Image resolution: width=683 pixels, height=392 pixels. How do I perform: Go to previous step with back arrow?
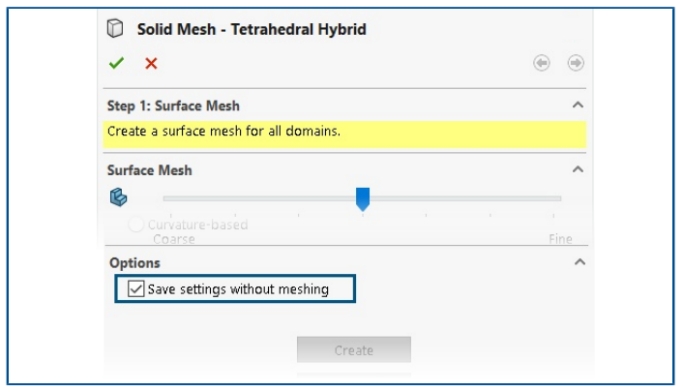(x=541, y=63)
